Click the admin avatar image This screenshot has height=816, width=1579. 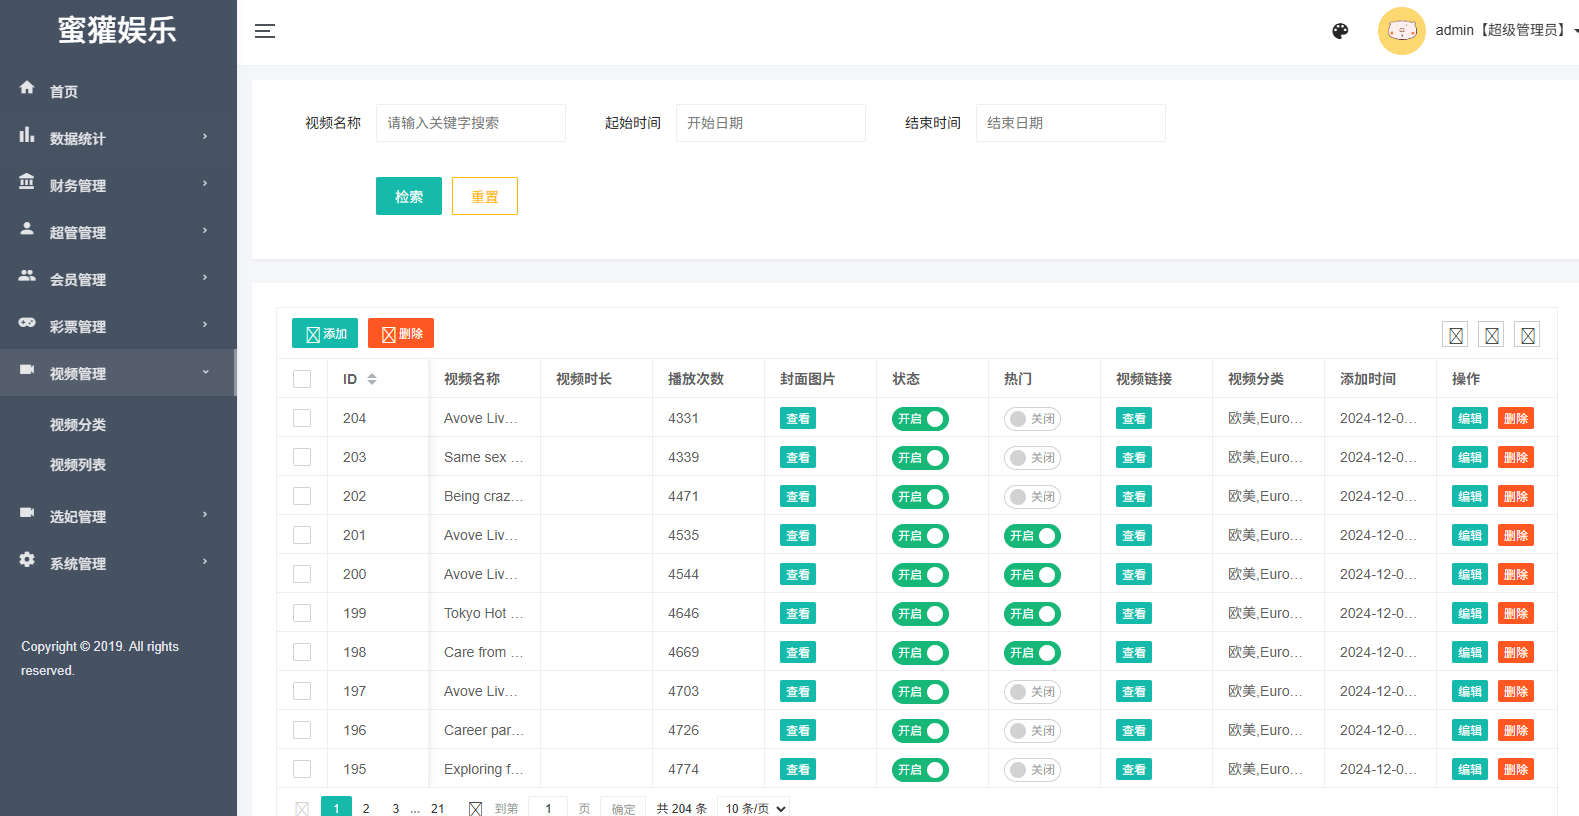click(x=1401, y=31)
